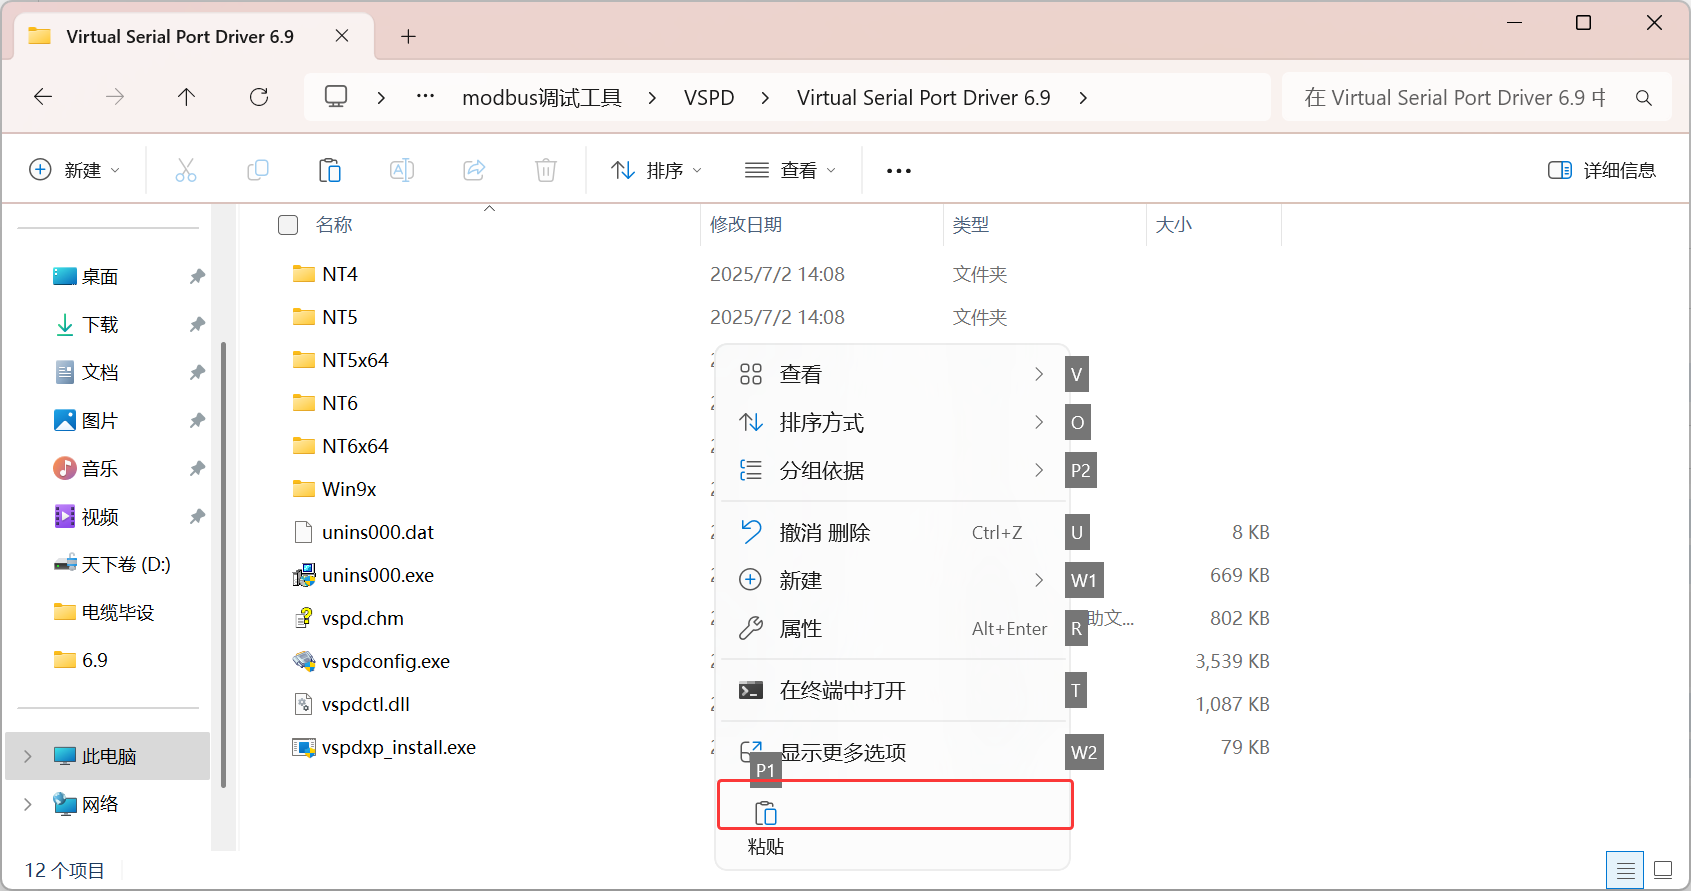Click VSPD breadcrumb
This screenshot has width=1691, height=891.
[709, 98]
